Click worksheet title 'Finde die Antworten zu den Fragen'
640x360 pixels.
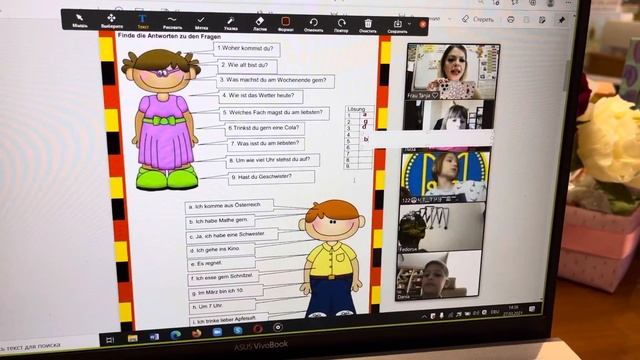pos(169,36)
